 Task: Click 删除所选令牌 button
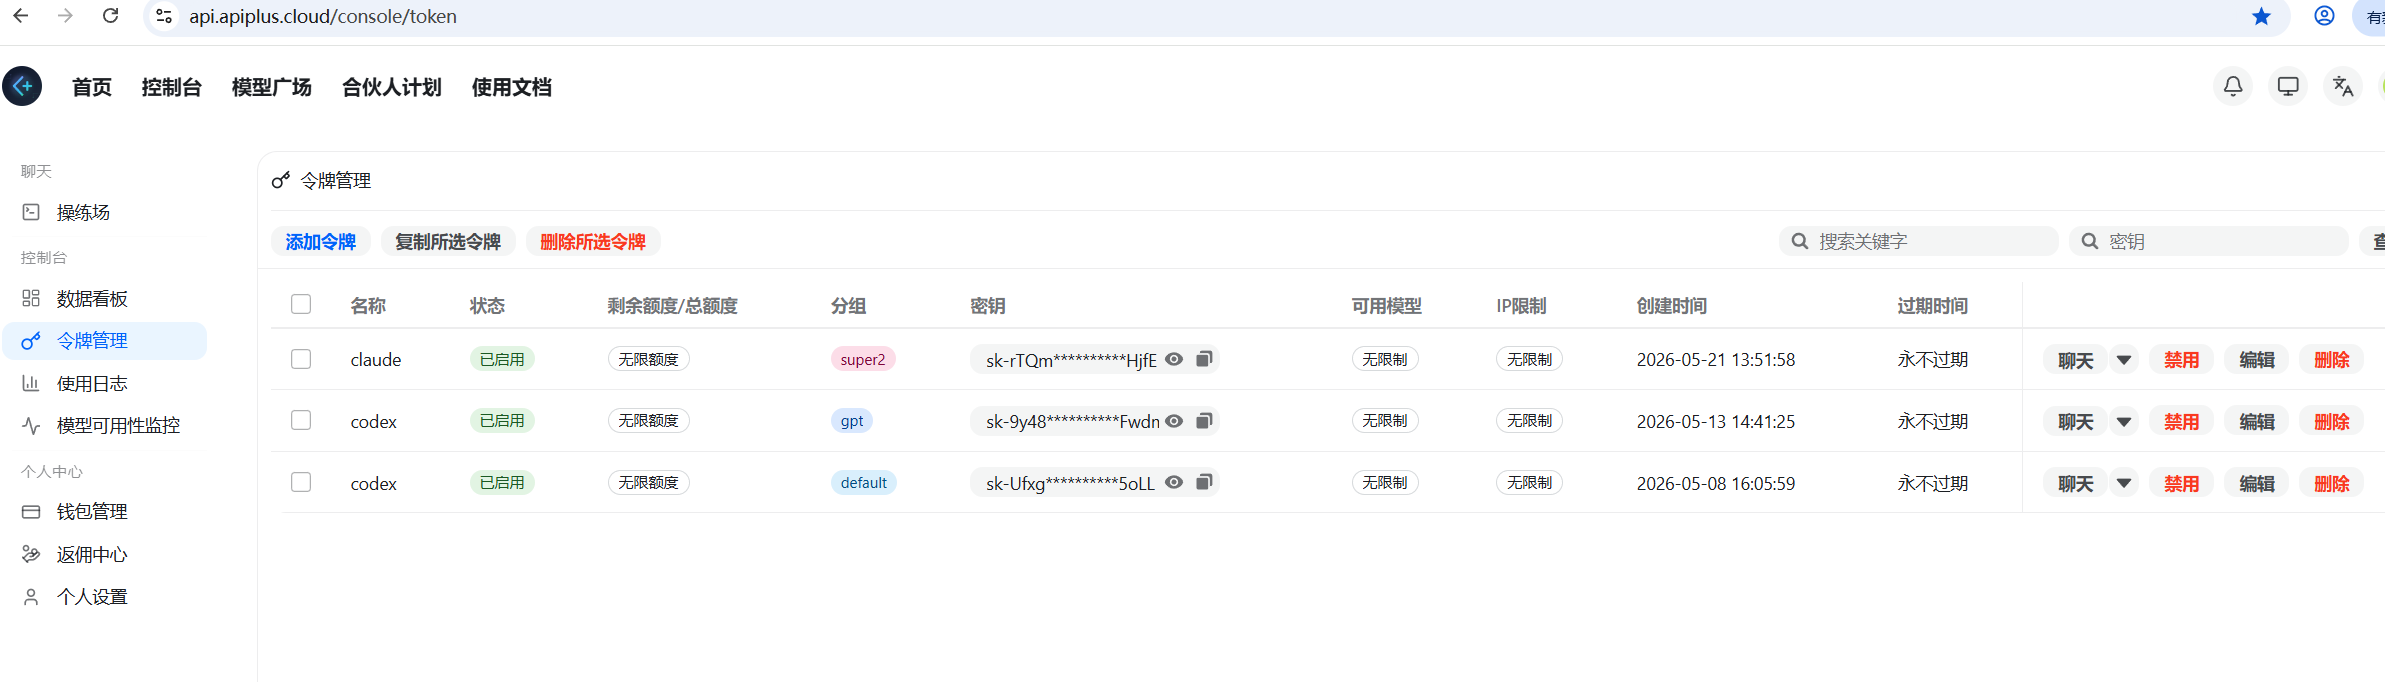(x=593, y=241)
